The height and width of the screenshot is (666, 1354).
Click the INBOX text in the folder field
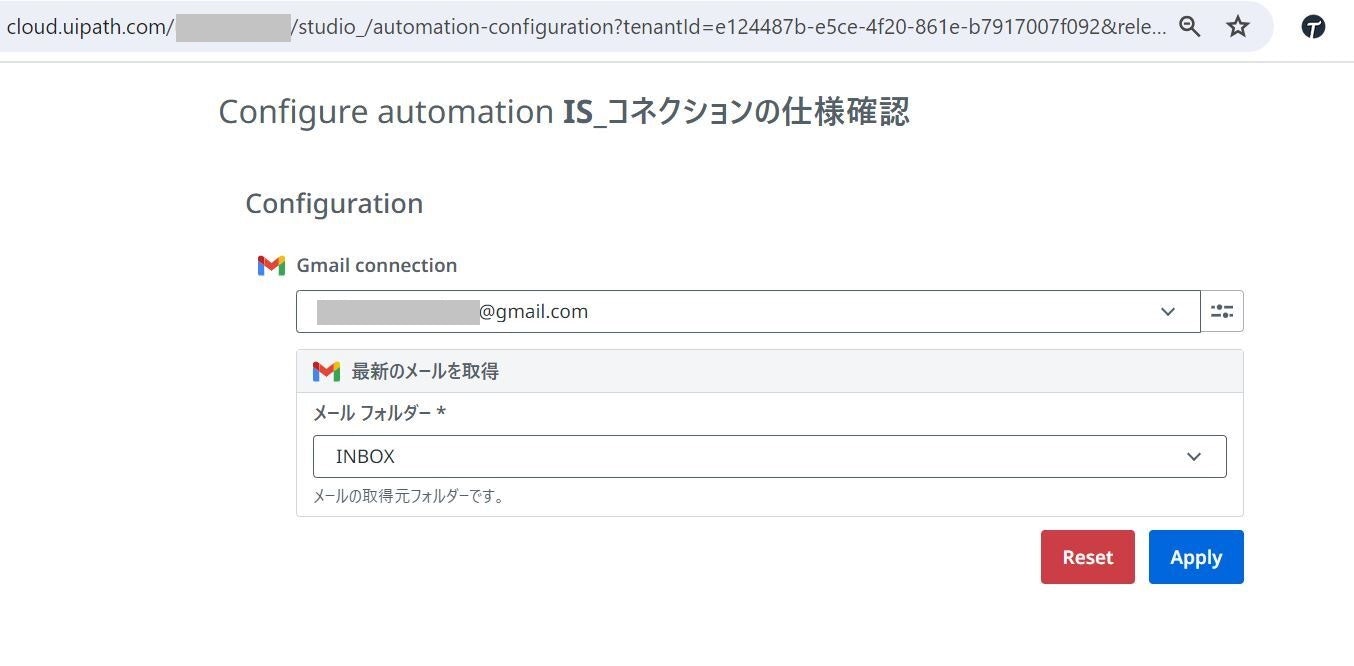click(365, 456)
